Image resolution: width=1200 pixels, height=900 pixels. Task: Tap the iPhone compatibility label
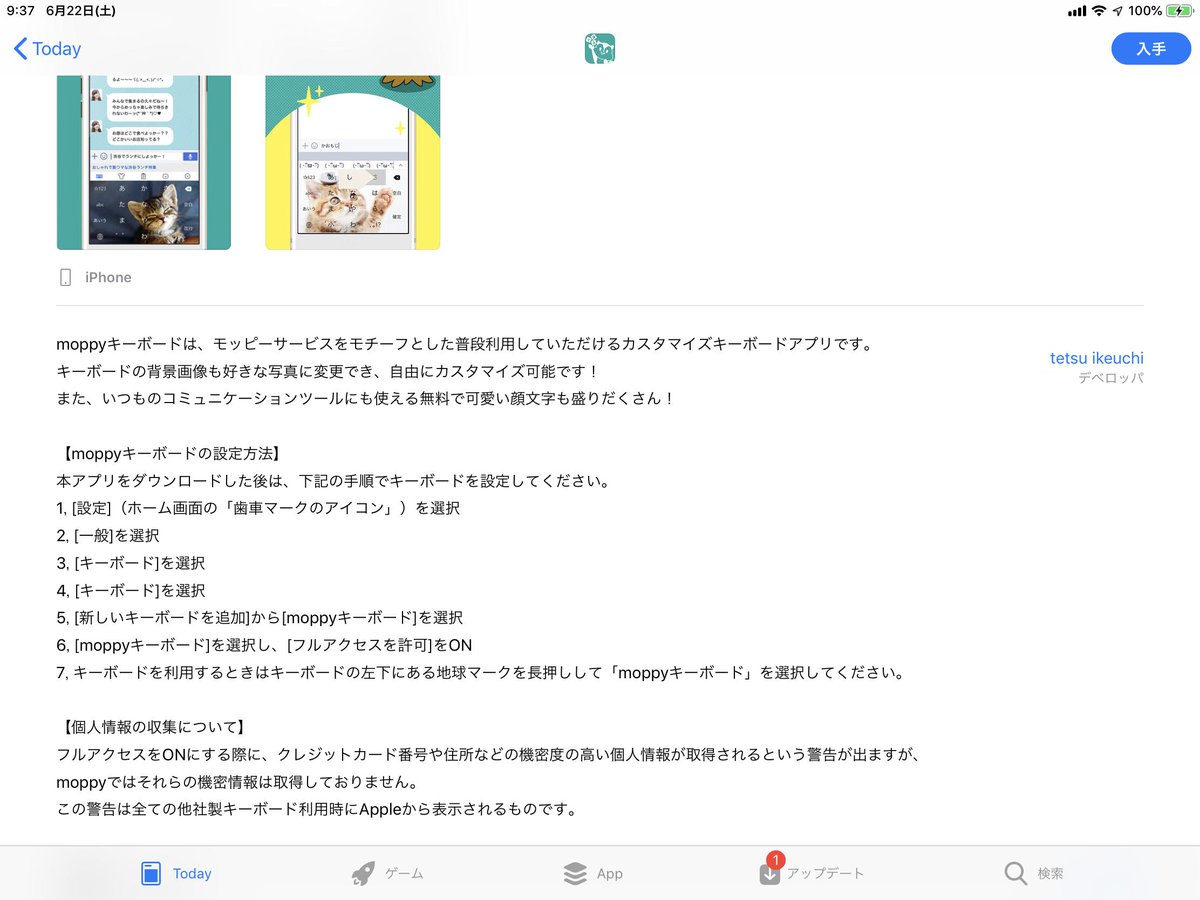click(x=108, y=277)
